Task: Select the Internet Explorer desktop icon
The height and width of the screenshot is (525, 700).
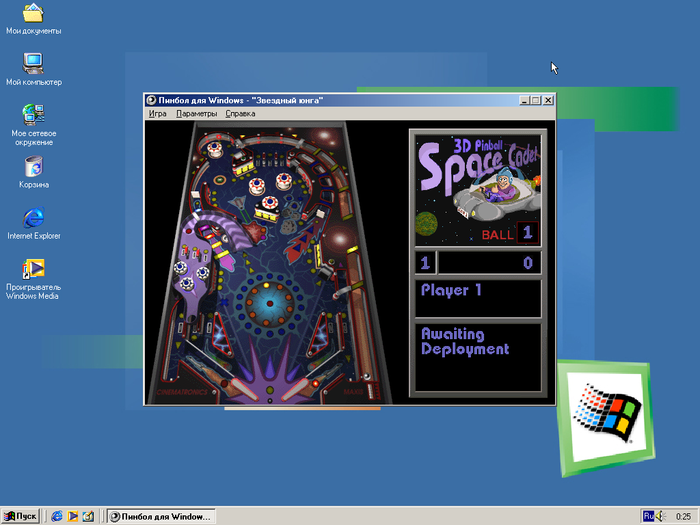Action: tap(33, 223)
